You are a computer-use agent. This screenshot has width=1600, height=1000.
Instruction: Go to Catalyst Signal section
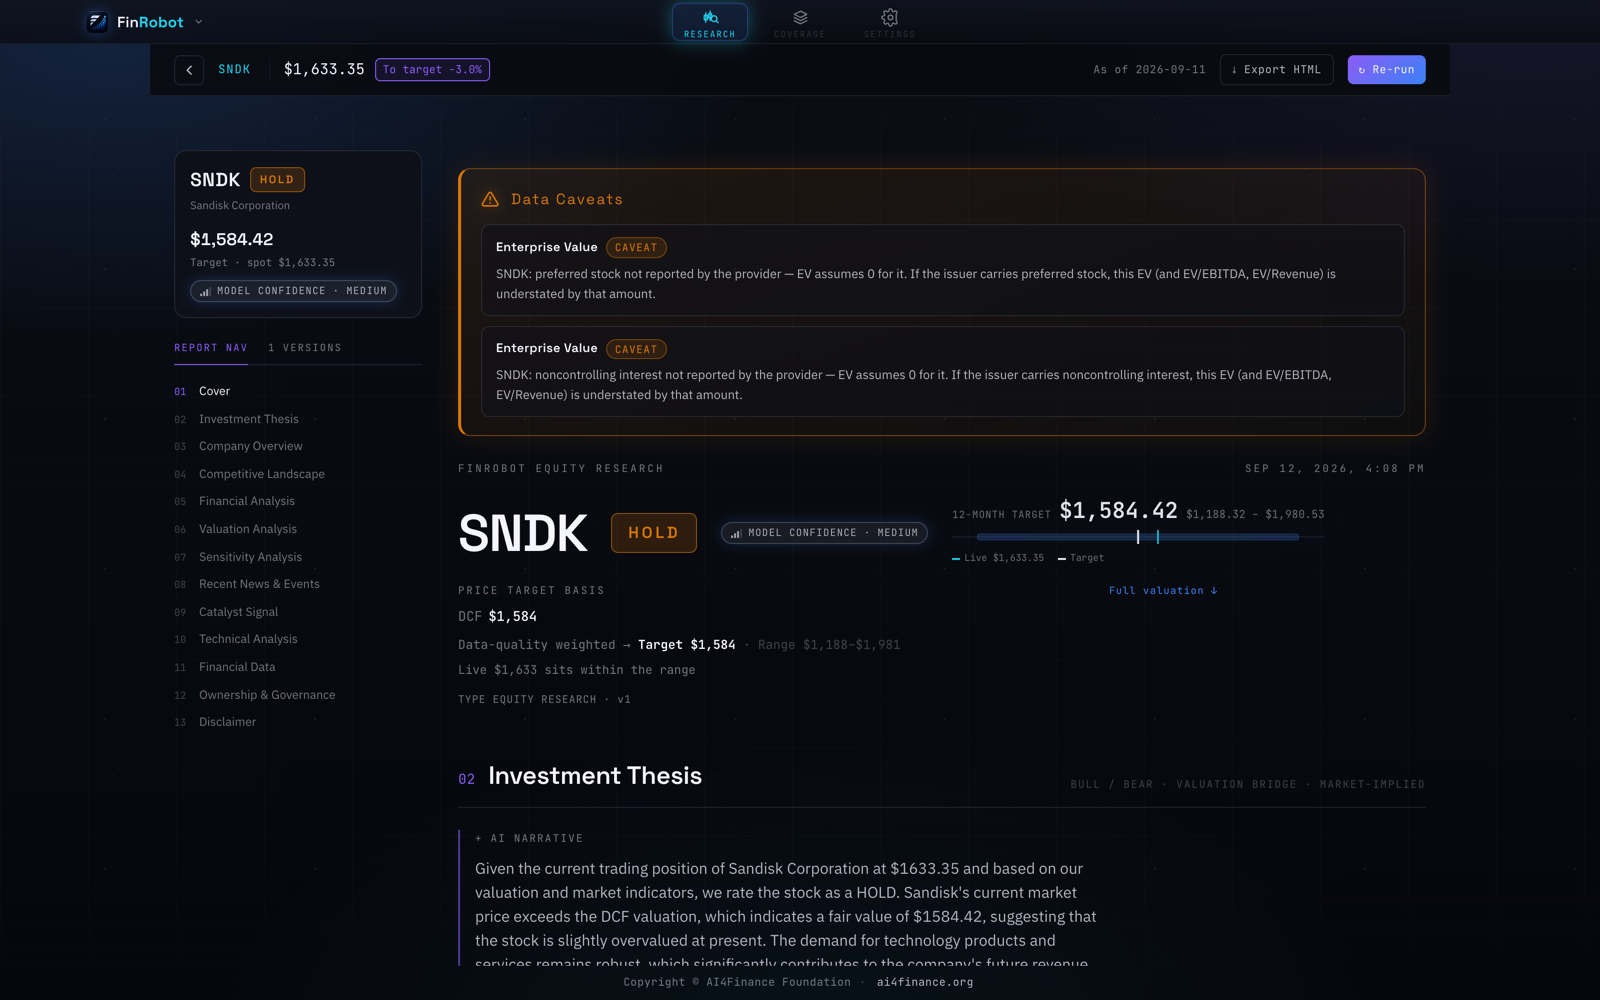pos(239,612)
